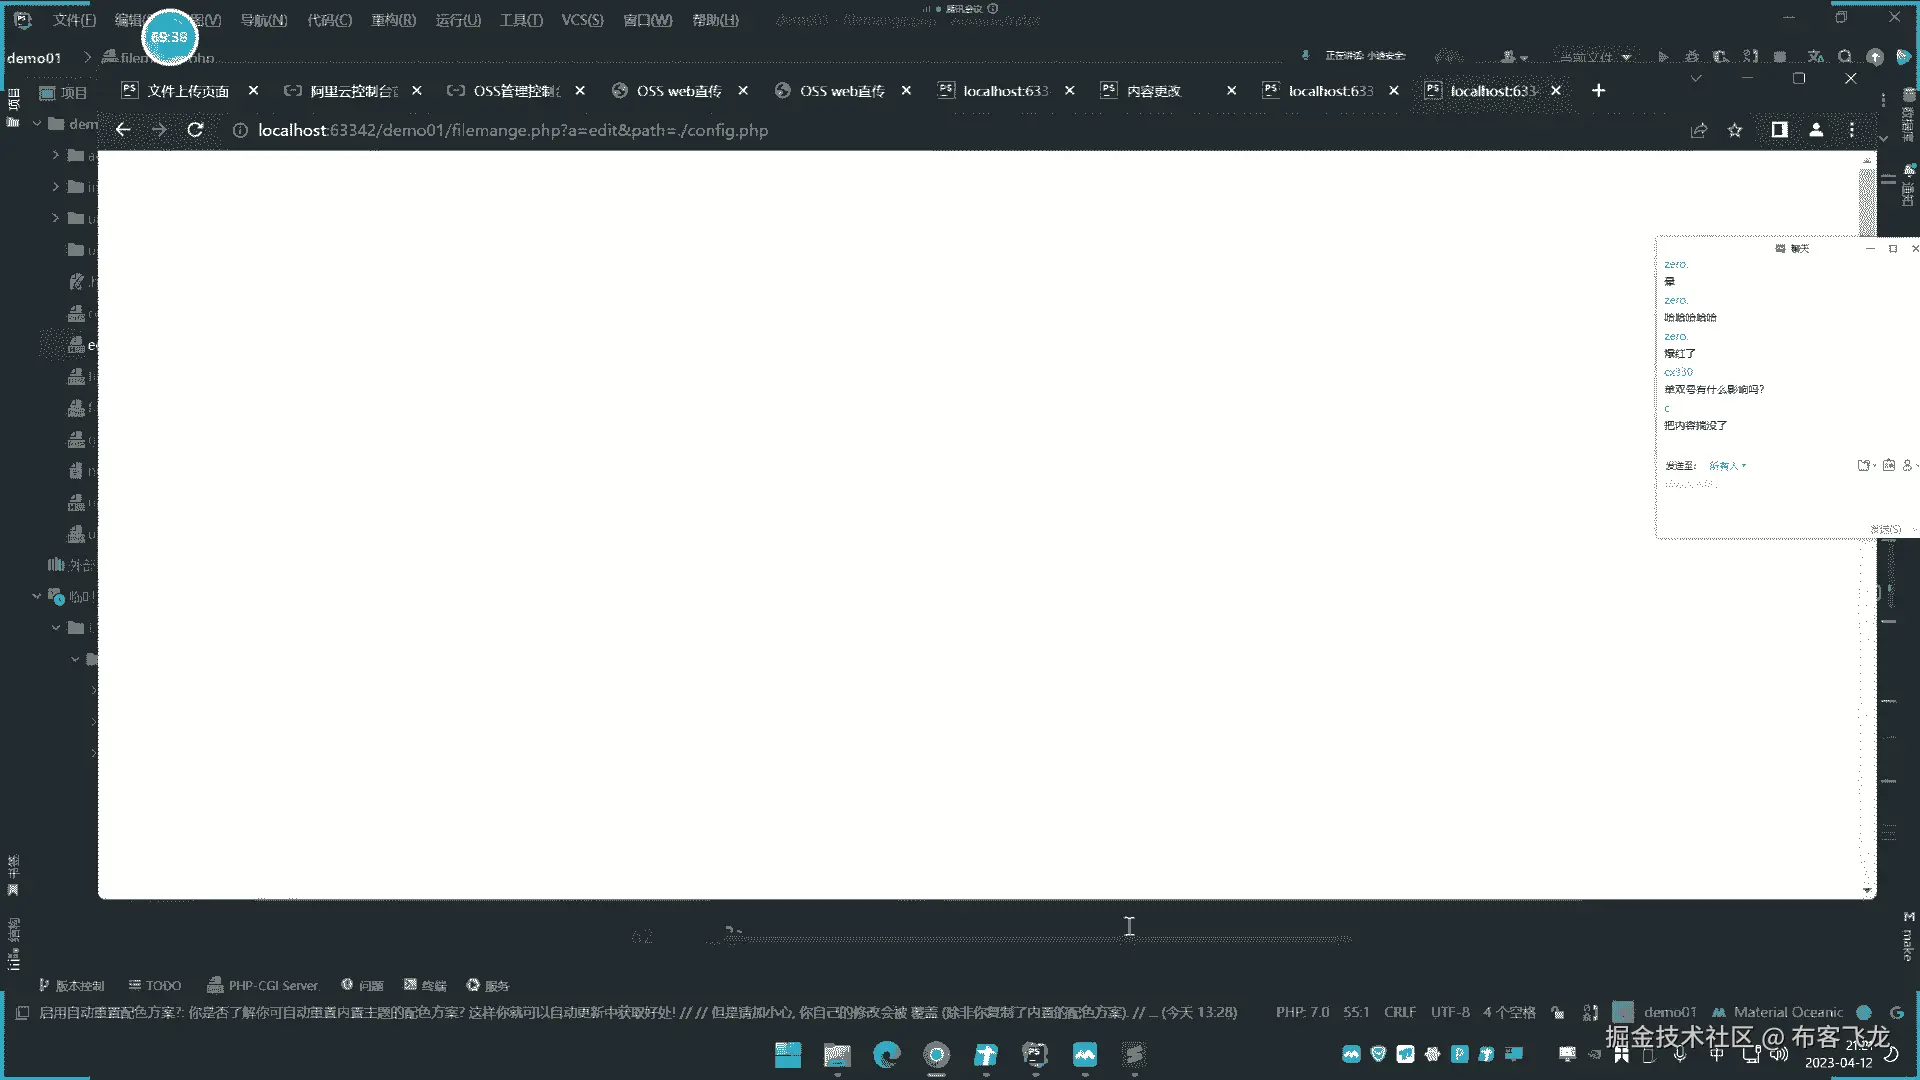This screenshot has width=1920, height=1080.
Task: Click the browser address bar URL
Action: click(x=513, y=130)
